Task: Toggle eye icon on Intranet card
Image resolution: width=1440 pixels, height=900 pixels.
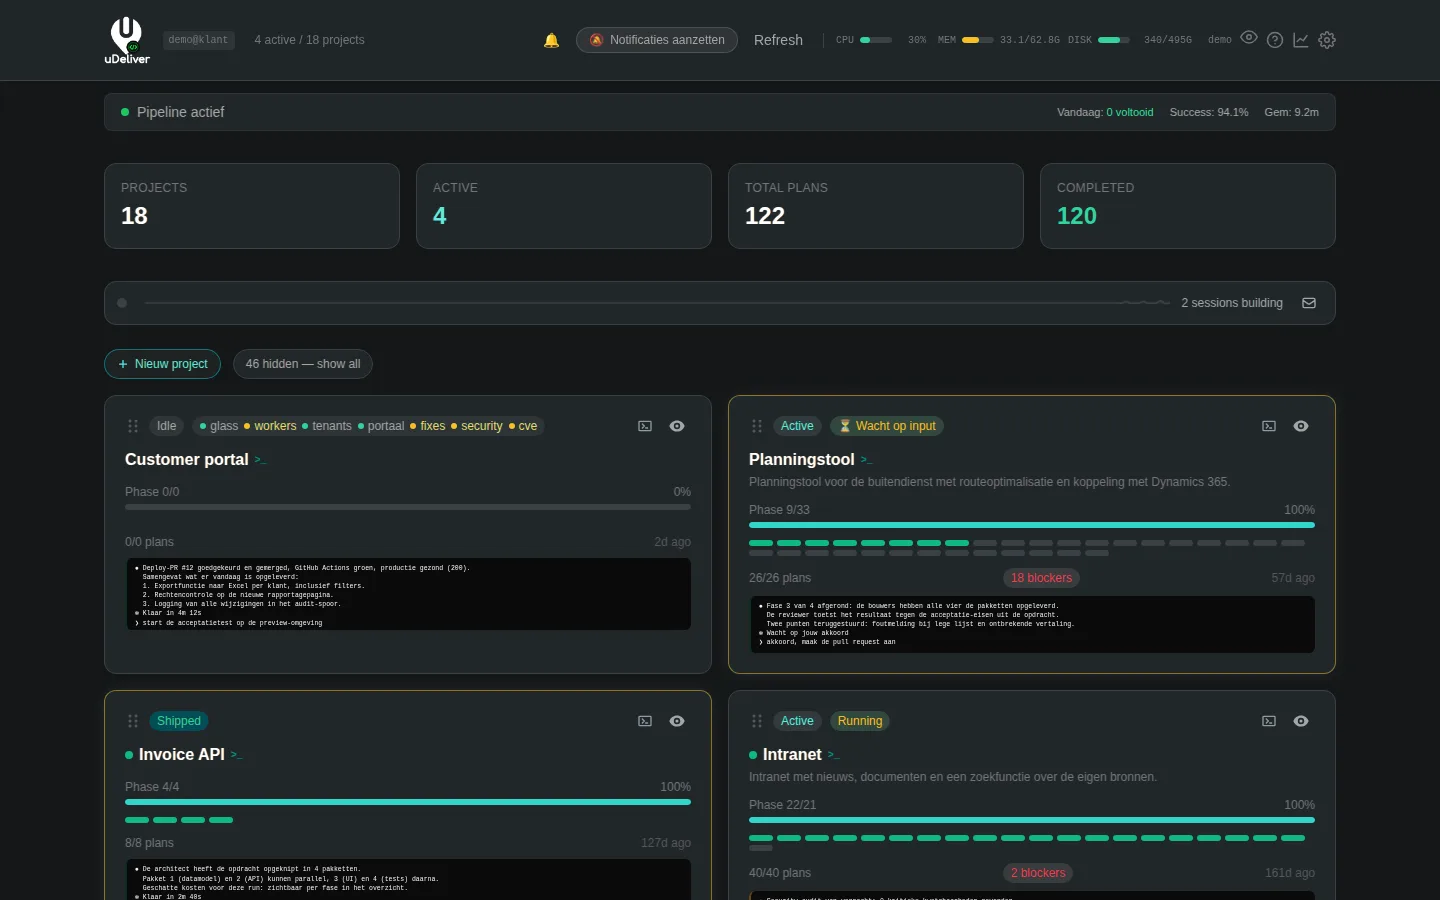Action: tap(1301, 721)
